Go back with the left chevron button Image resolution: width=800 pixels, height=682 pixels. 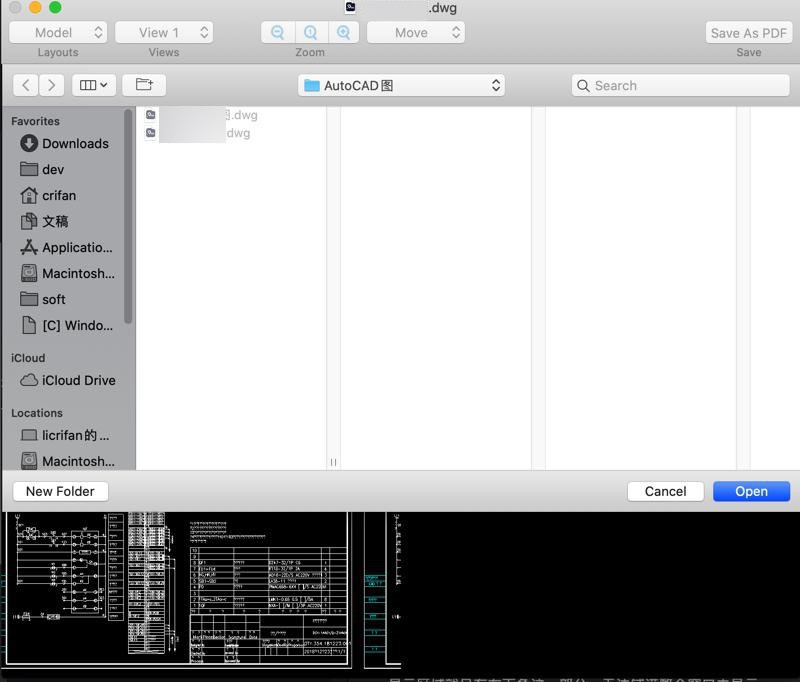pos(26,85)
